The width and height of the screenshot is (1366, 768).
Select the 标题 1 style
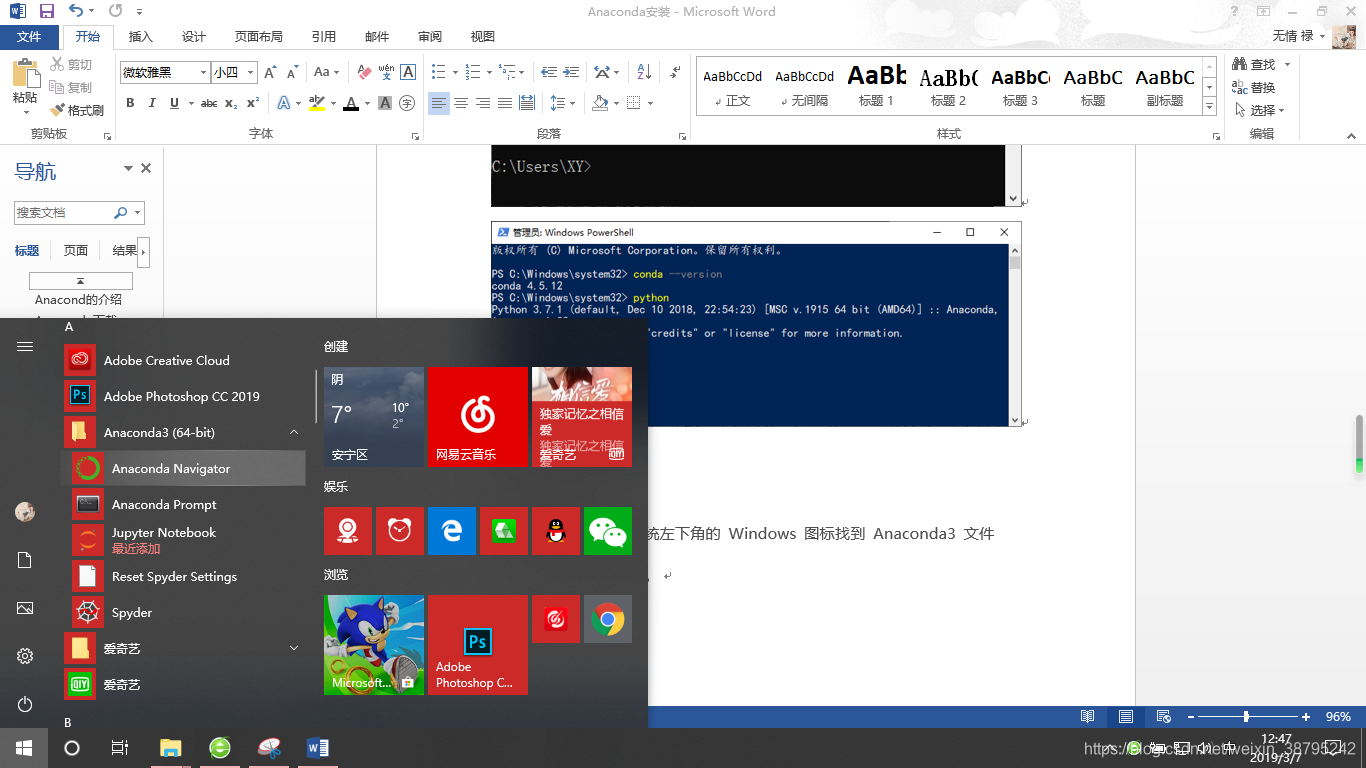(877, 86)
